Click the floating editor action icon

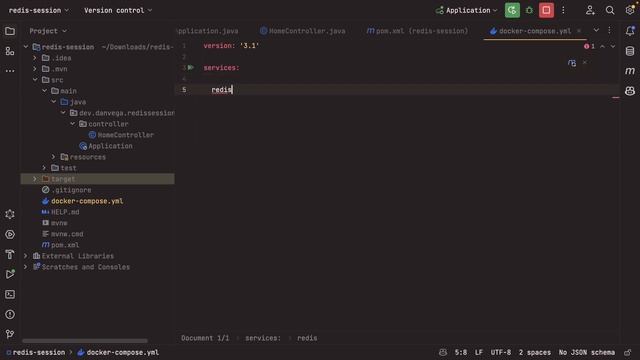(572, 63)
